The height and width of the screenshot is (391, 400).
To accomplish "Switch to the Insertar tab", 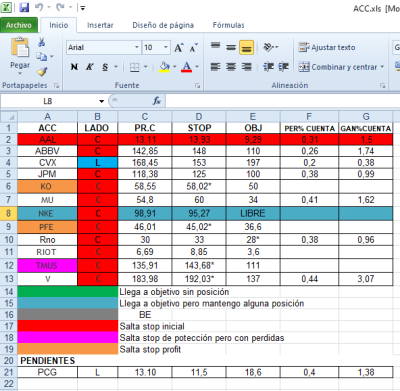I will pyautogui.click(x=100, y=25).
